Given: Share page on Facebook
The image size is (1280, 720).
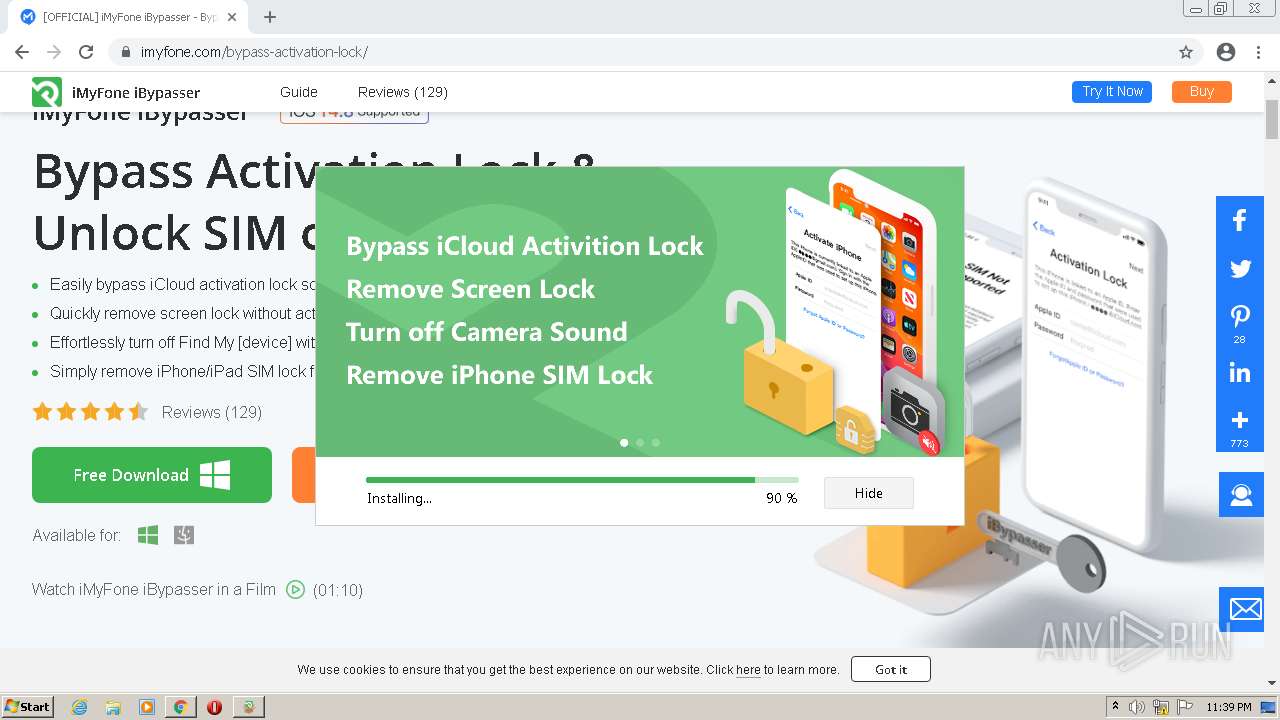Looking at the screenshot, I should click(x=1240, y=220).
